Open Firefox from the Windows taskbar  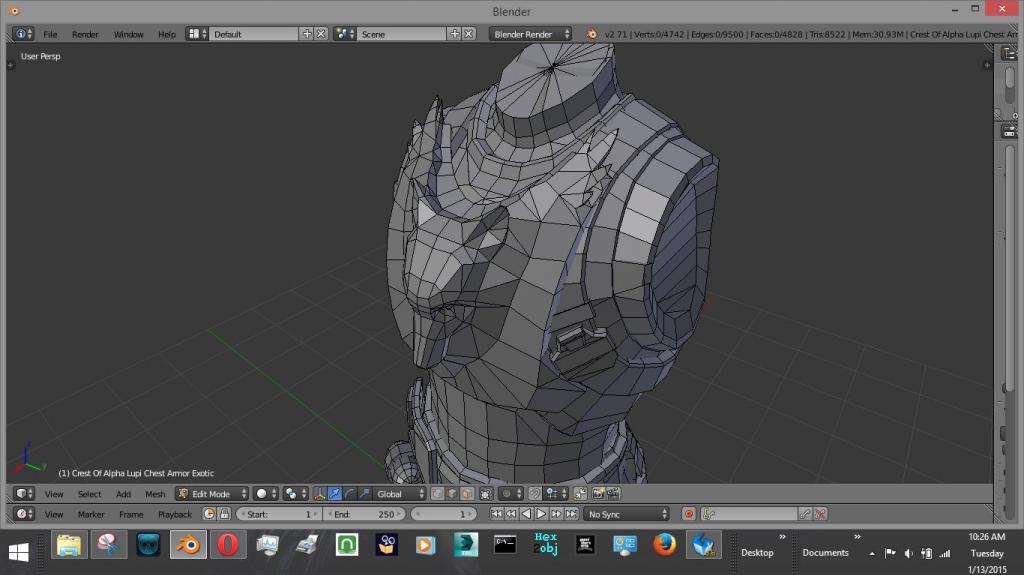pyautogui.click(x=664, y=546)
